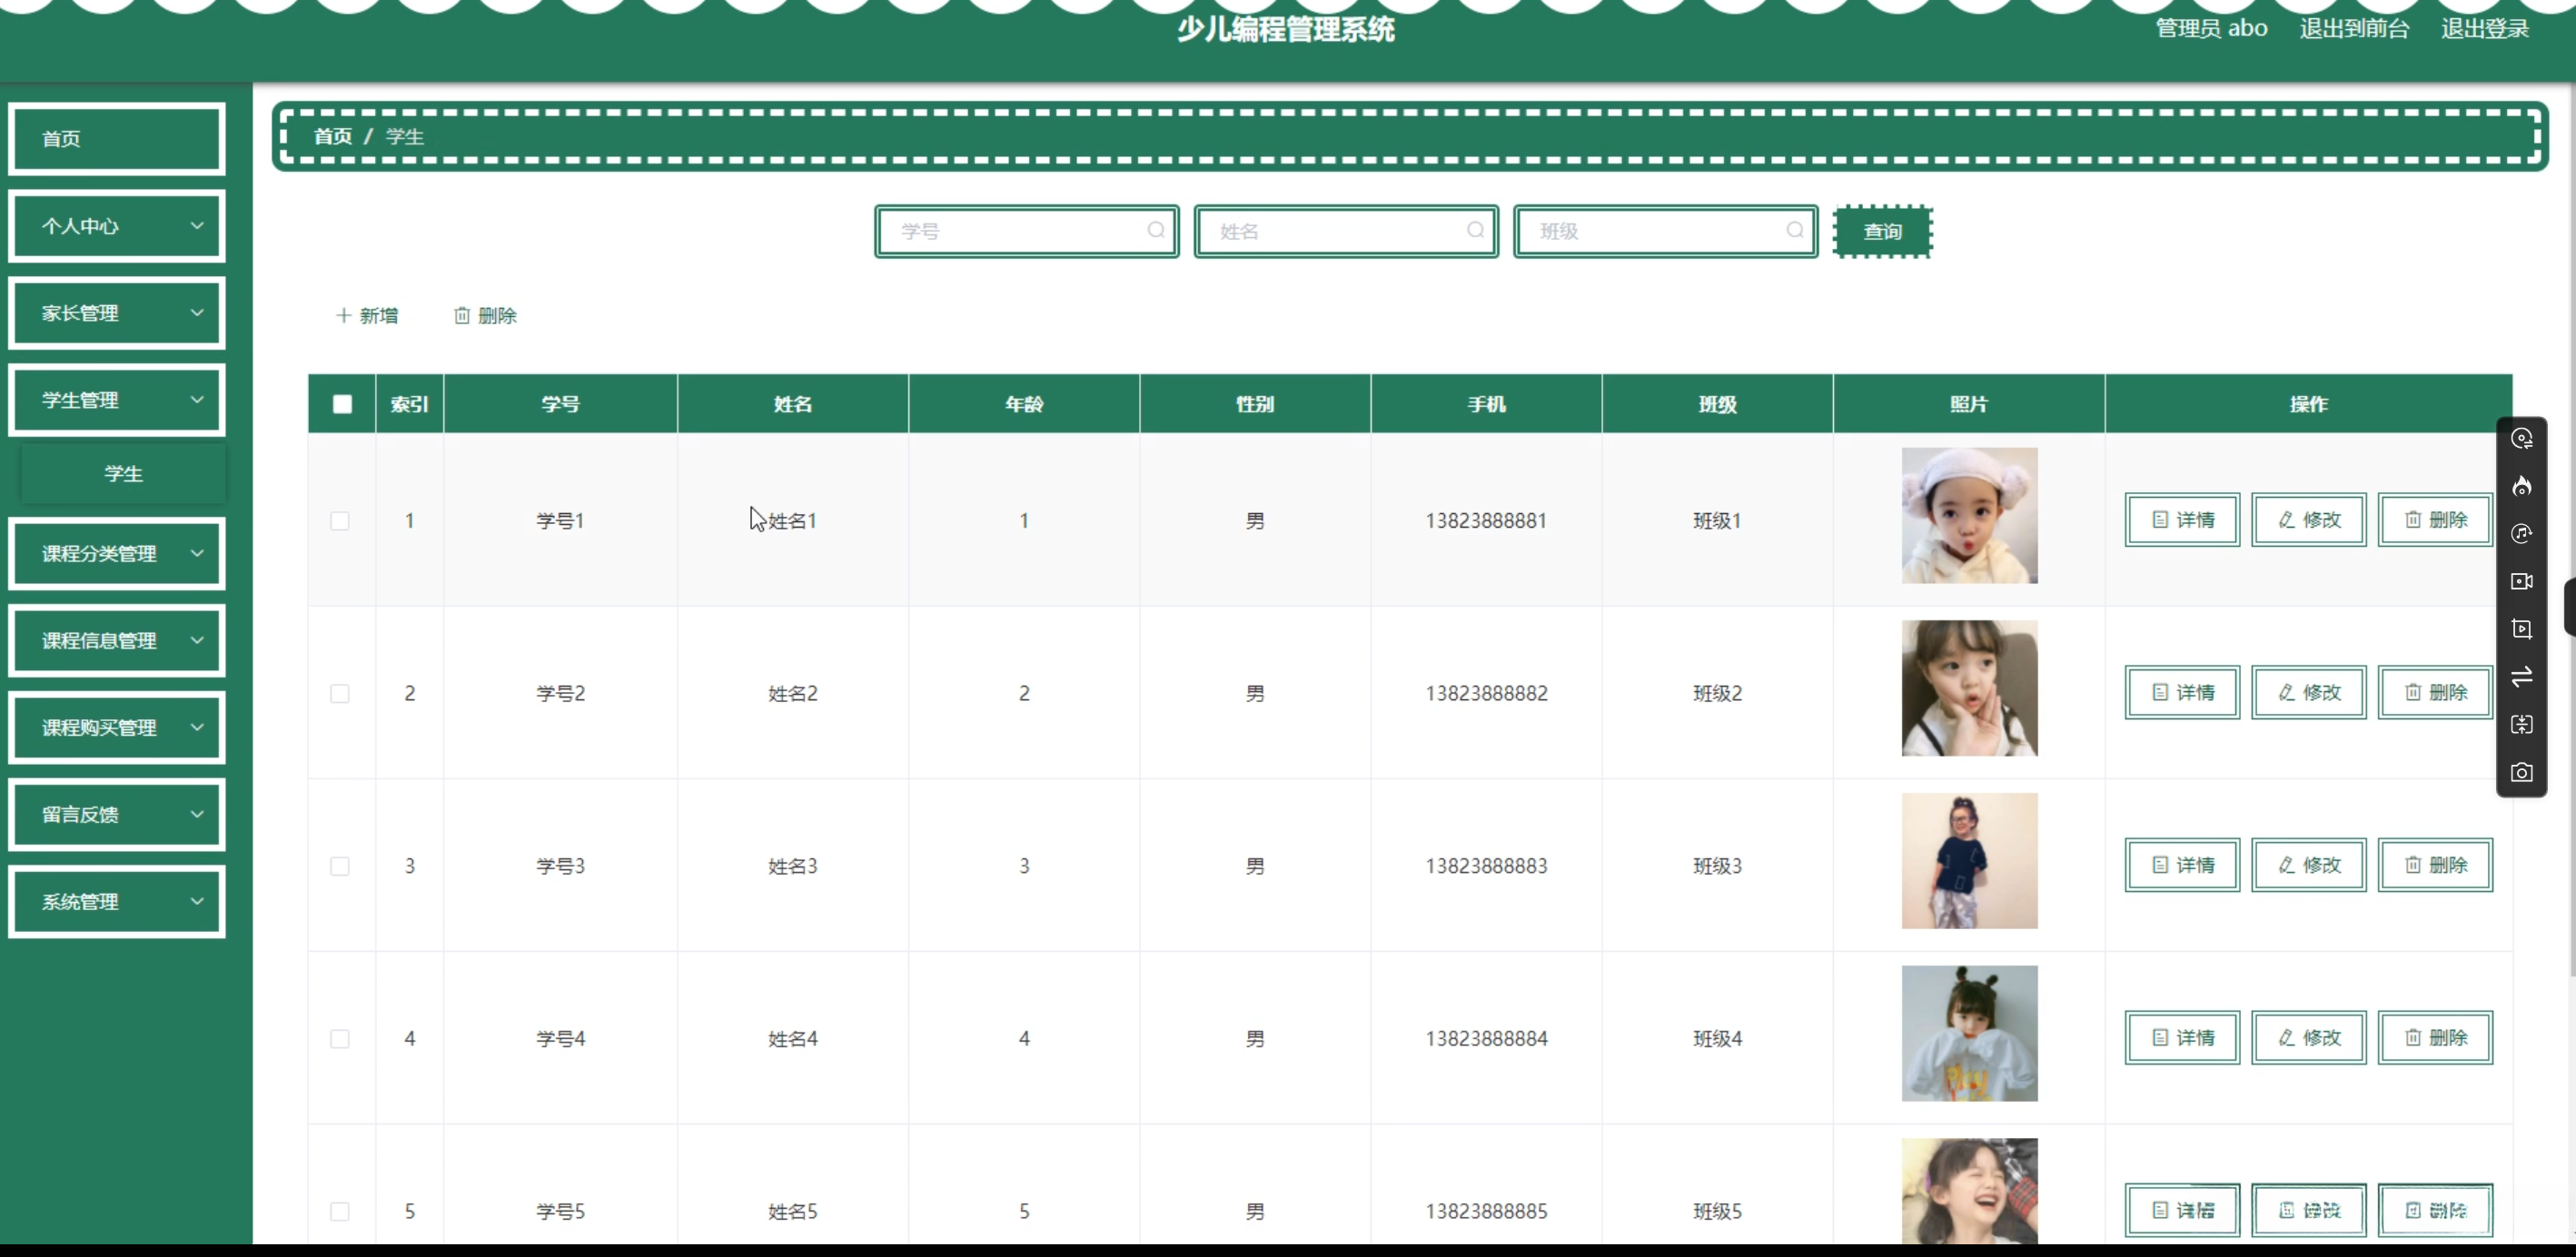Click the search icon in 学号 field
Image resolution: width=2576 pixels, height=1257 pixels.
point(1155,230)
